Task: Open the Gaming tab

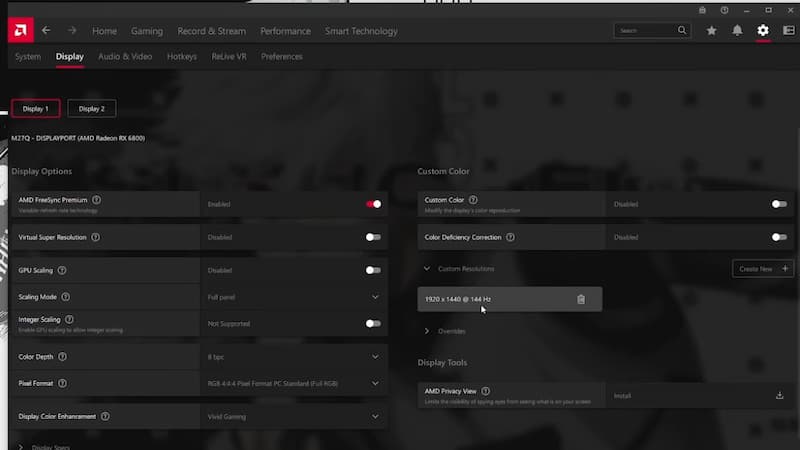Action: click(147, 31)
